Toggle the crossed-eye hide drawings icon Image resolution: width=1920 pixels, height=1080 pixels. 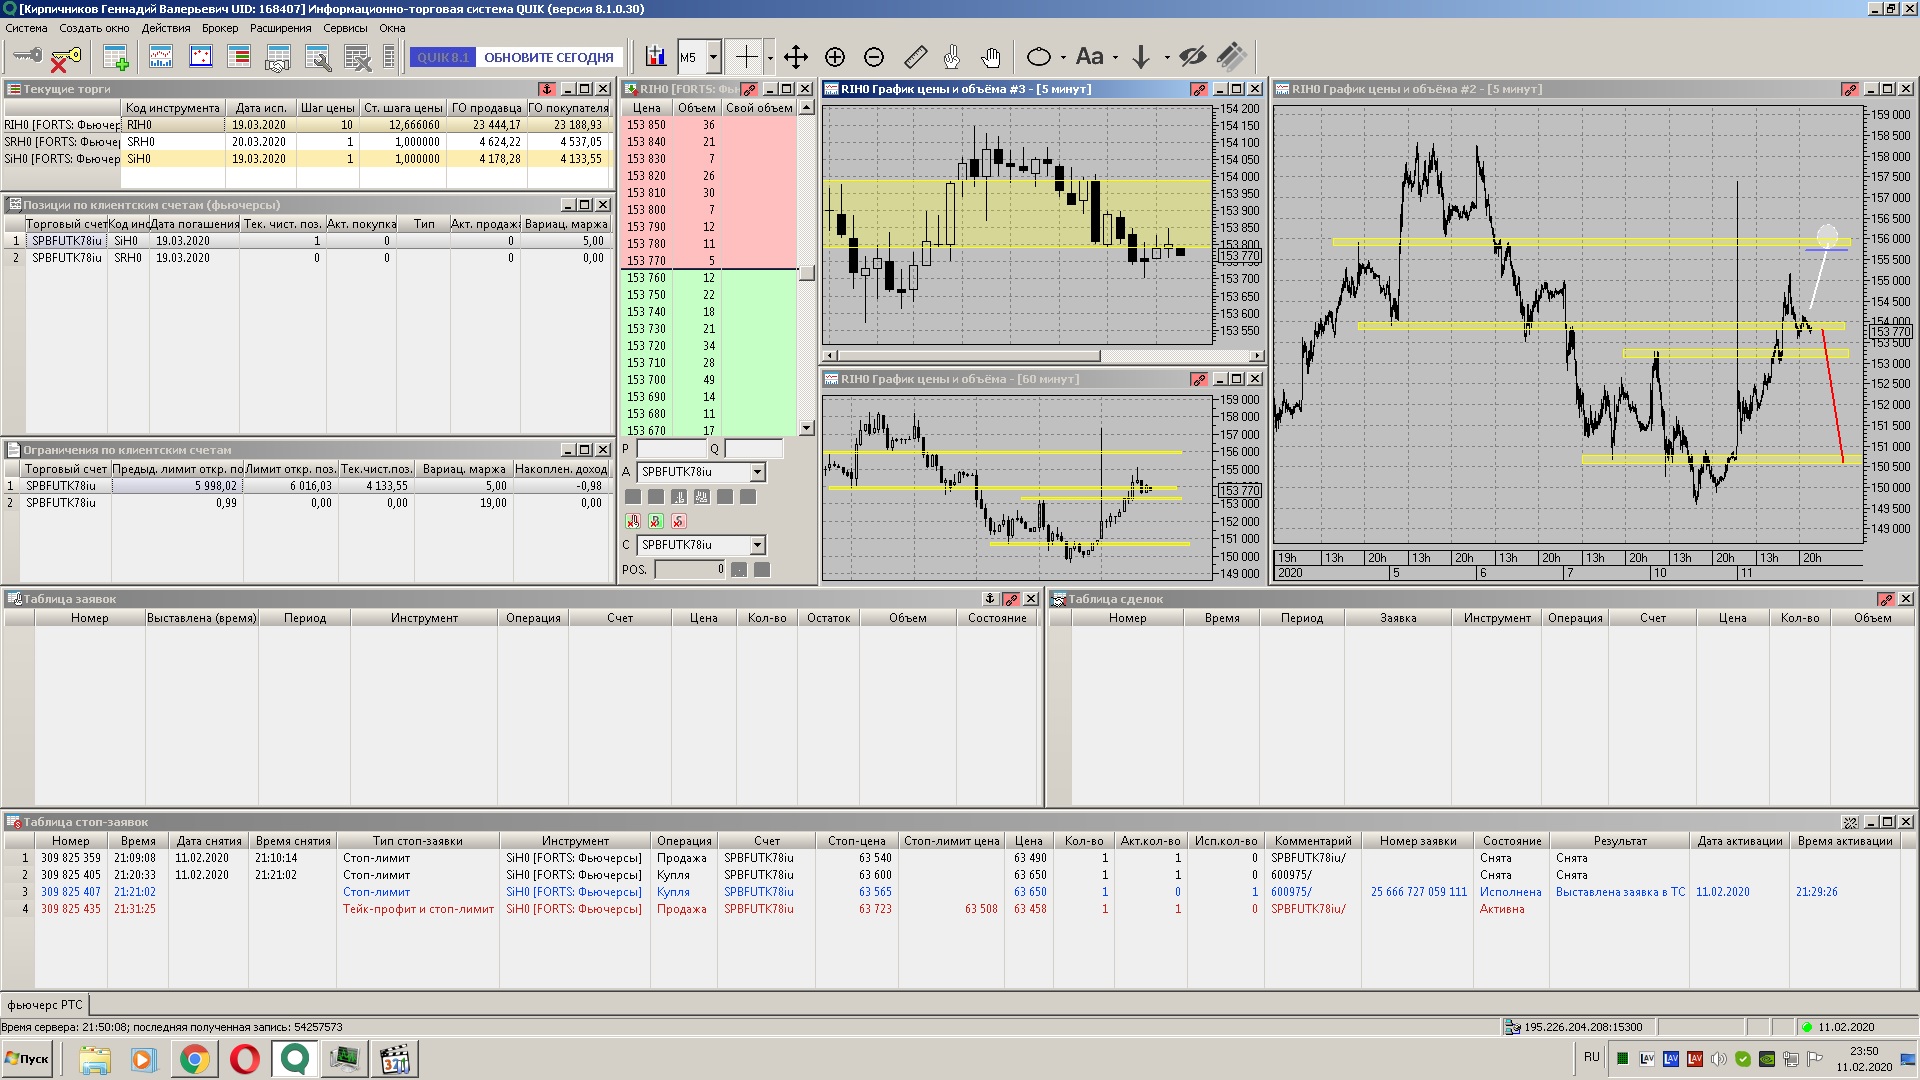[x=1191, y=57]
